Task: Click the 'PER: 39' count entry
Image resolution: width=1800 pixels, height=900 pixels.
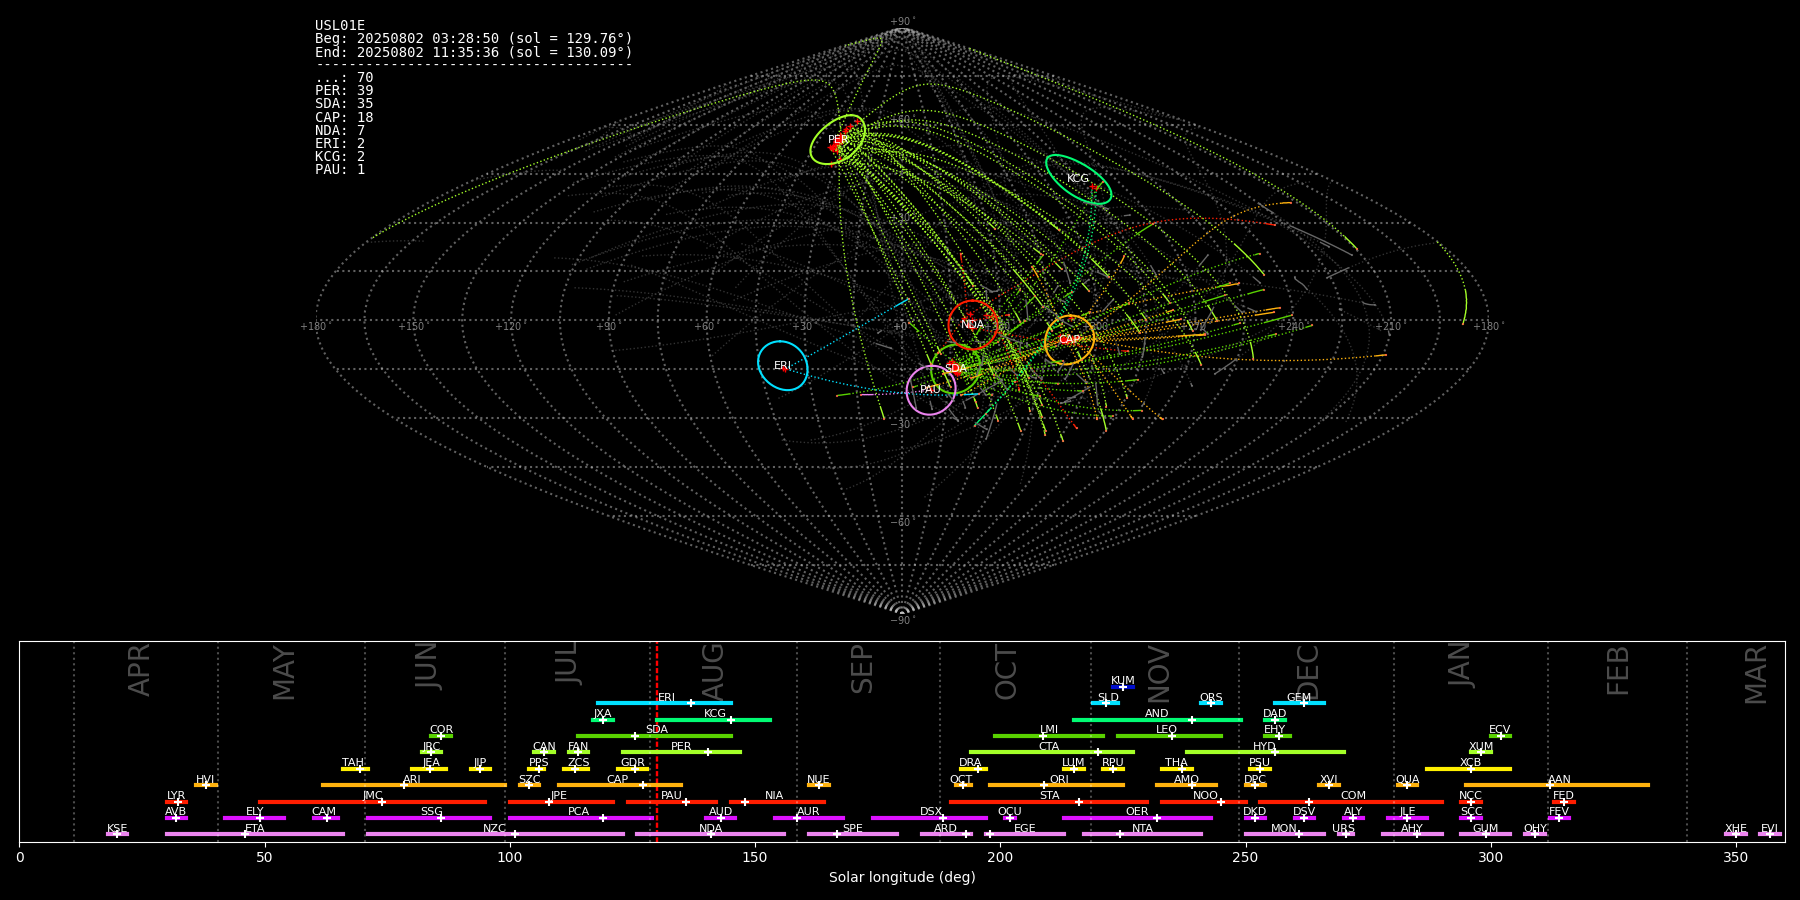Action: point(344,90)
